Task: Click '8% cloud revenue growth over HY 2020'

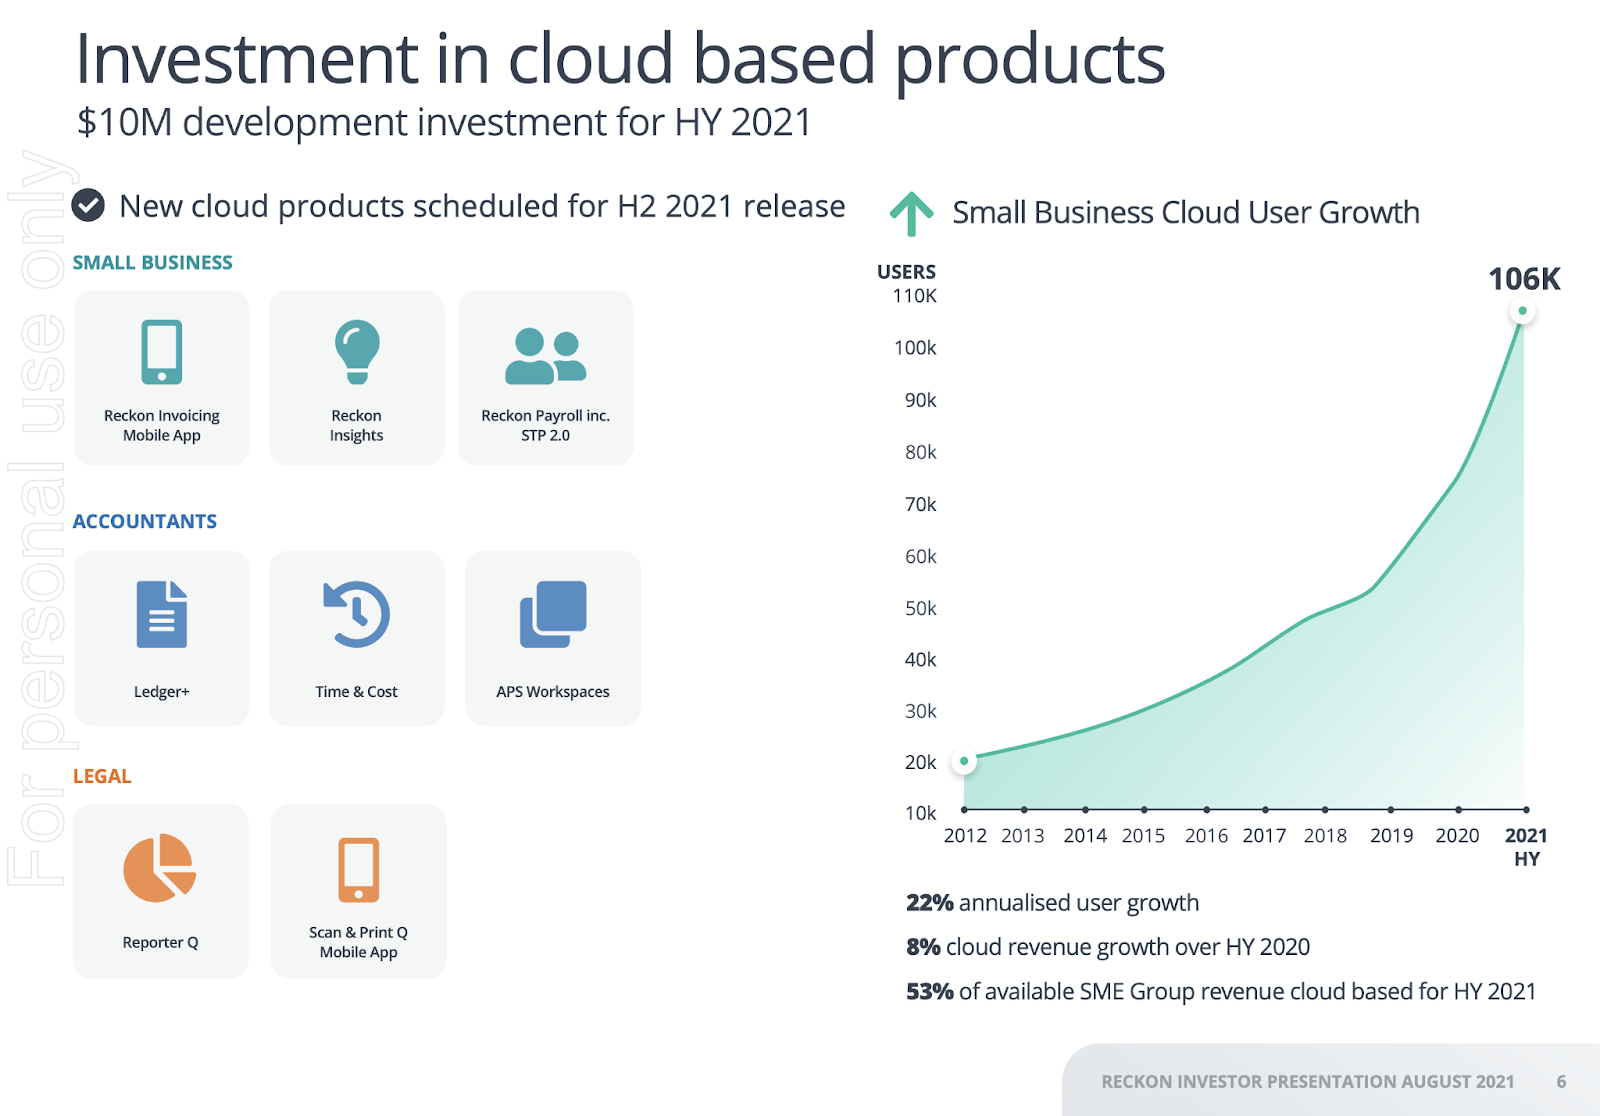Action: pyautogui.click(x=1108, y=947)
